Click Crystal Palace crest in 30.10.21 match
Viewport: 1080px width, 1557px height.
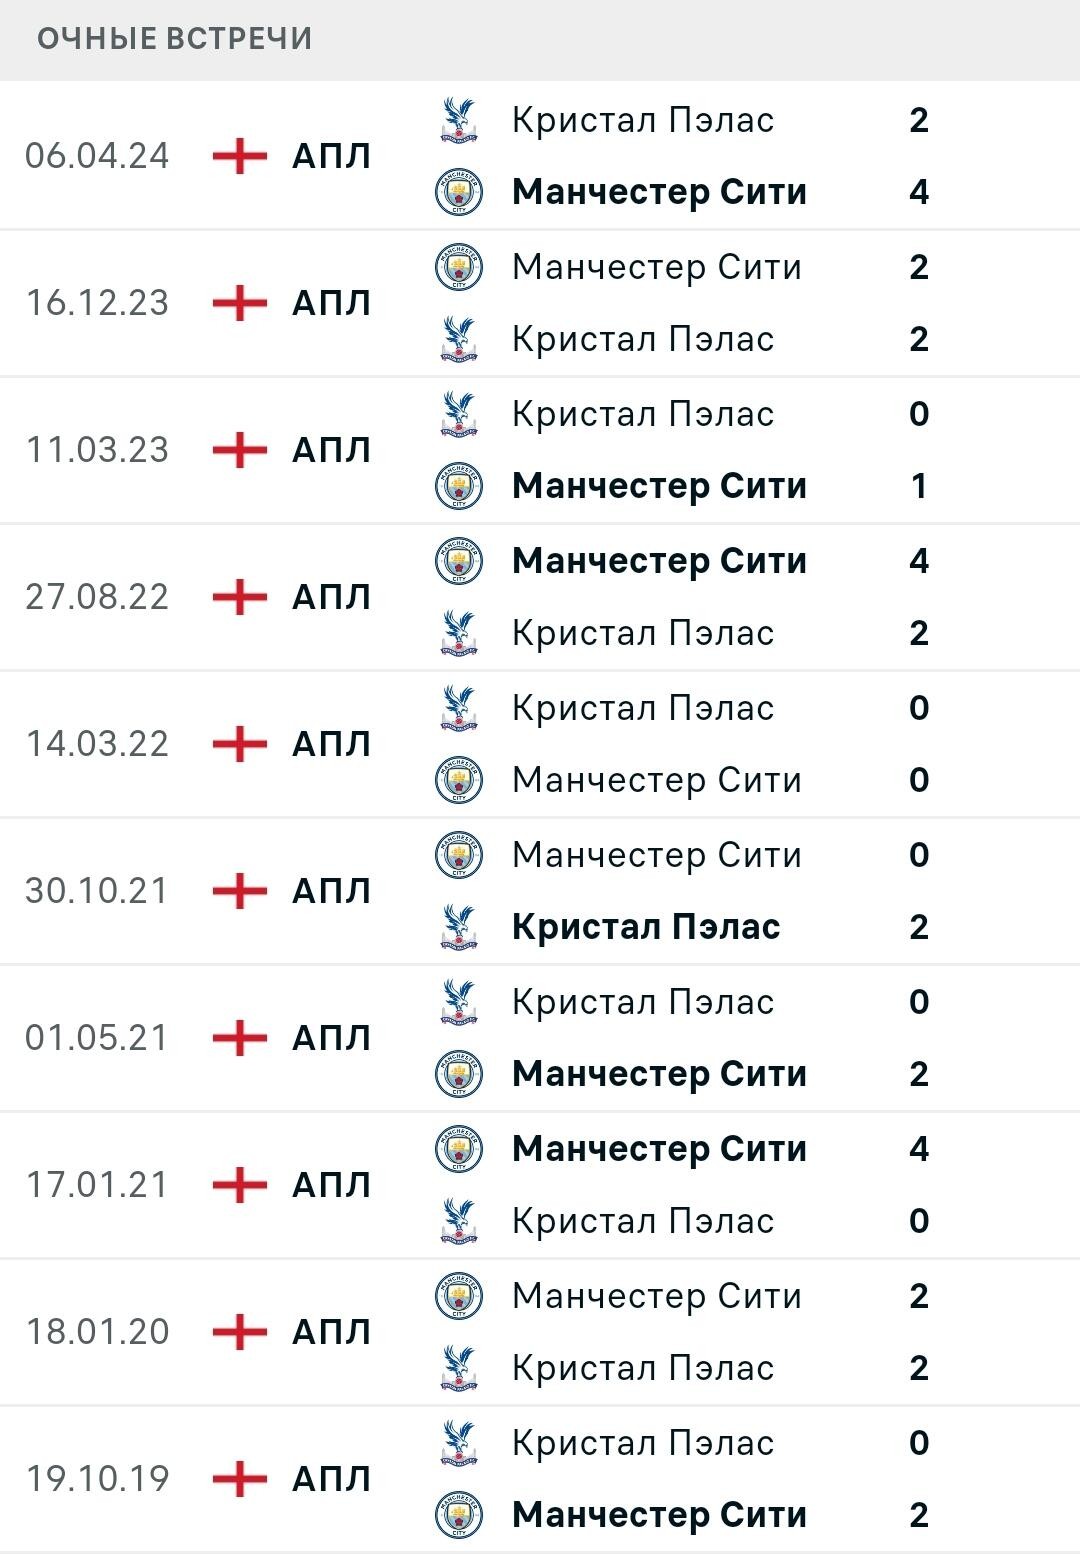tap(459, 927)
